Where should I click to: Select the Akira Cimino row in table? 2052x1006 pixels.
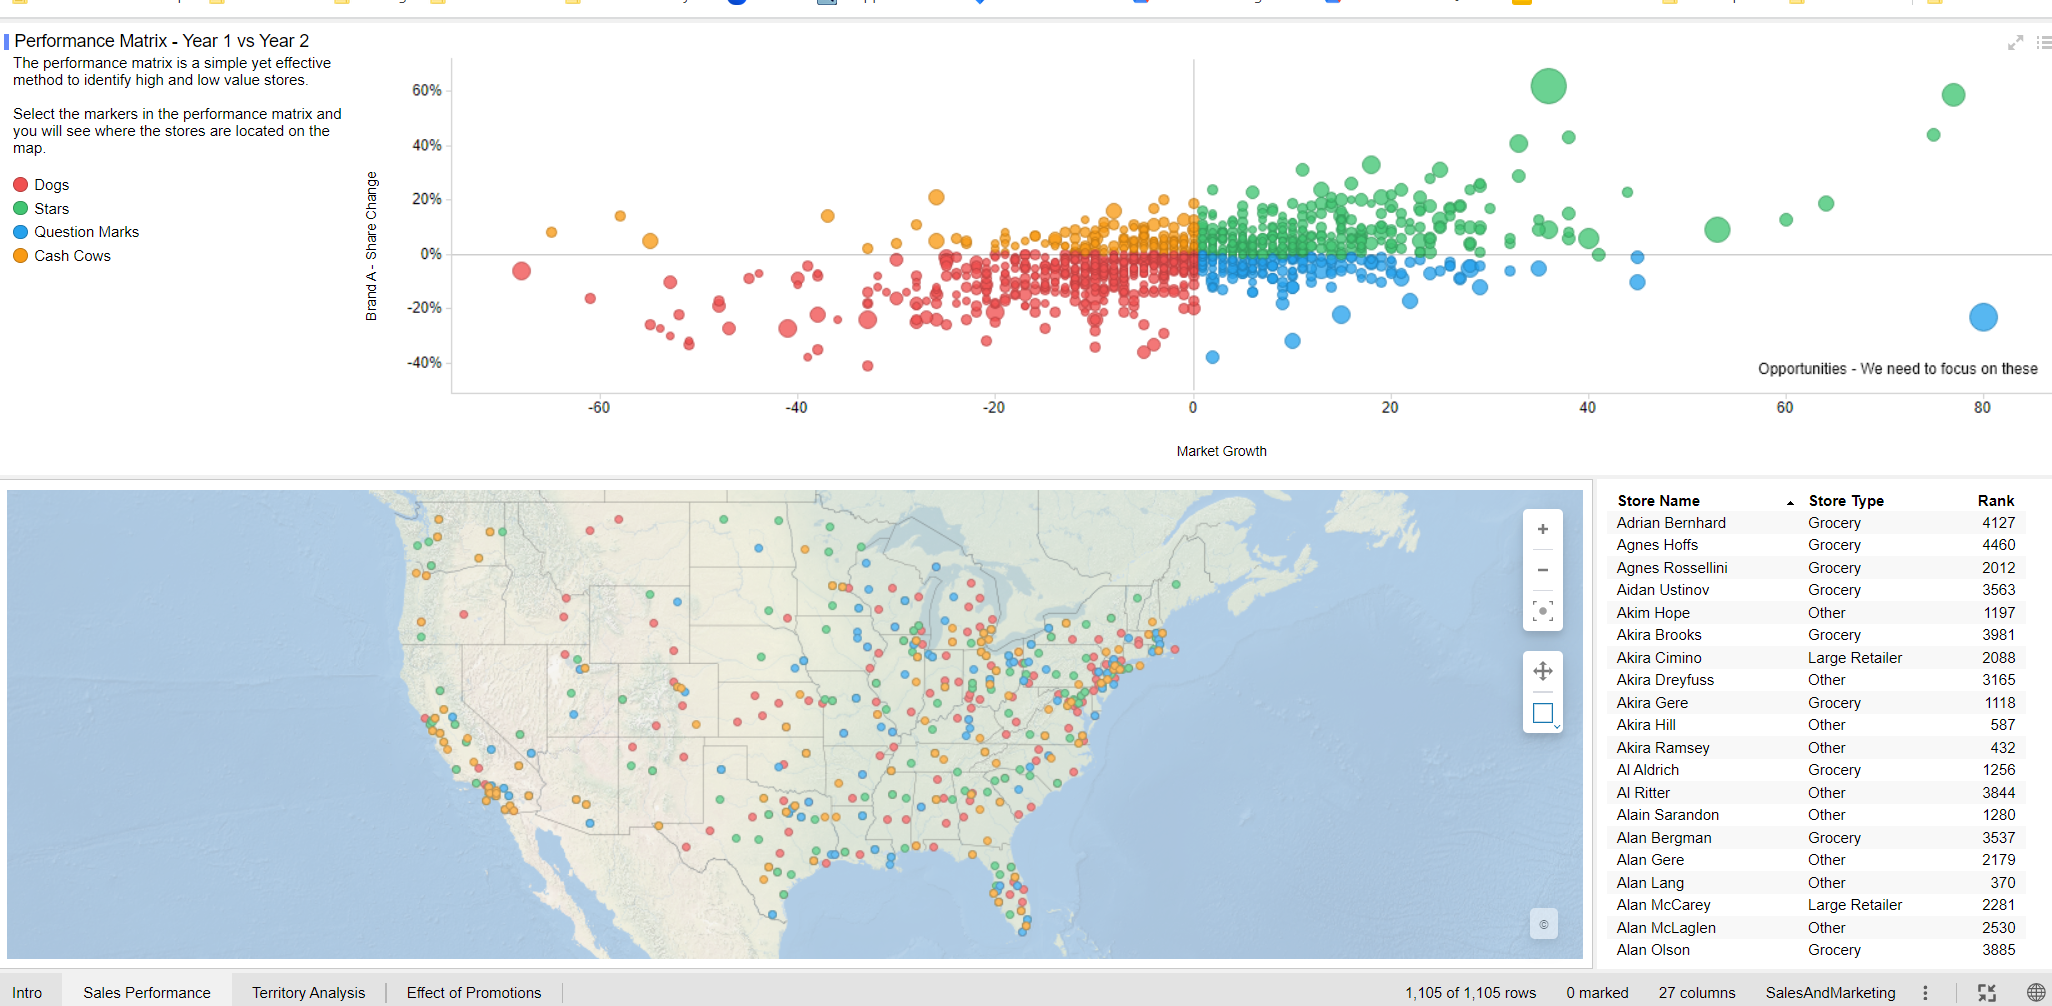[x=1658, y=658]
